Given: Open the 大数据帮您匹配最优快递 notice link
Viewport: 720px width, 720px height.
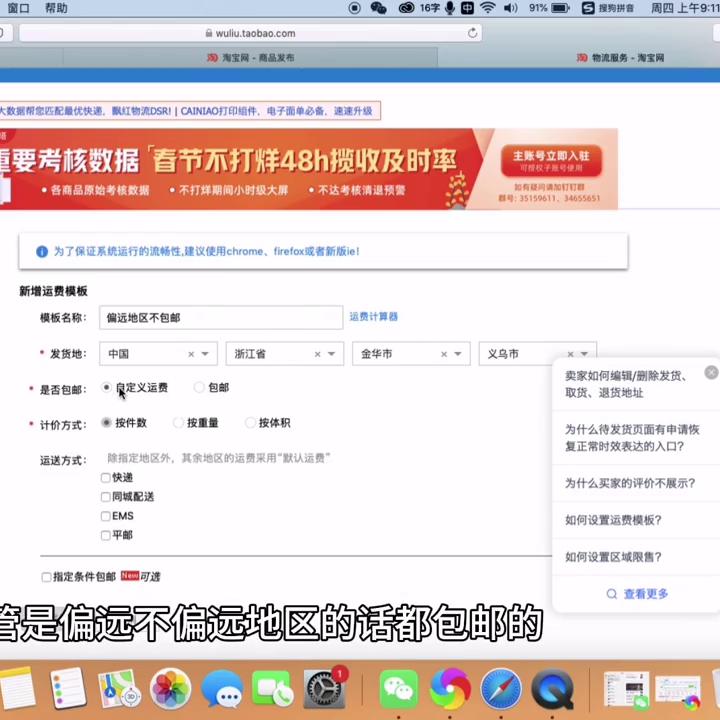Looking at the screenshot, I should click(85, 111).
